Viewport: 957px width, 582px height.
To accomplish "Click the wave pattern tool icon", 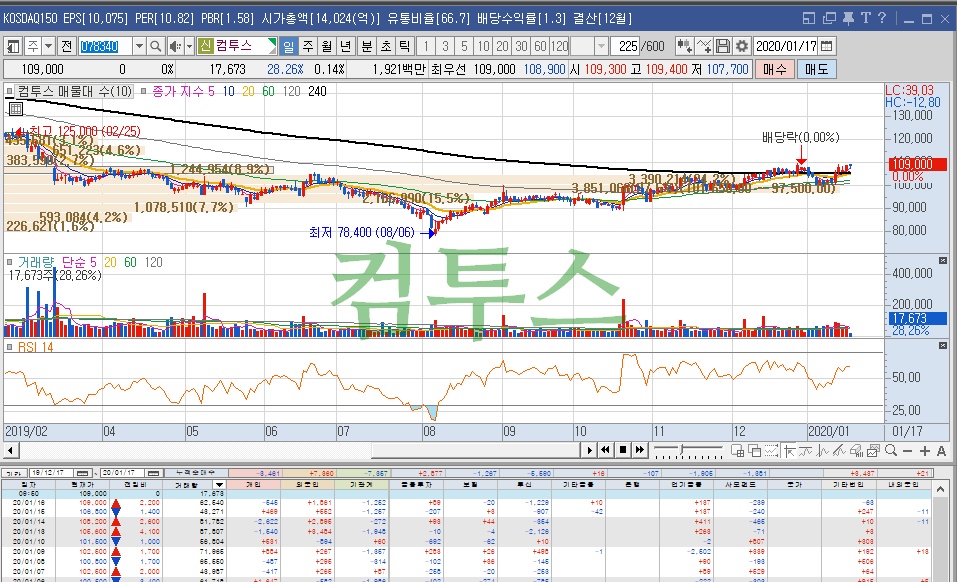I will click(822, 450).
